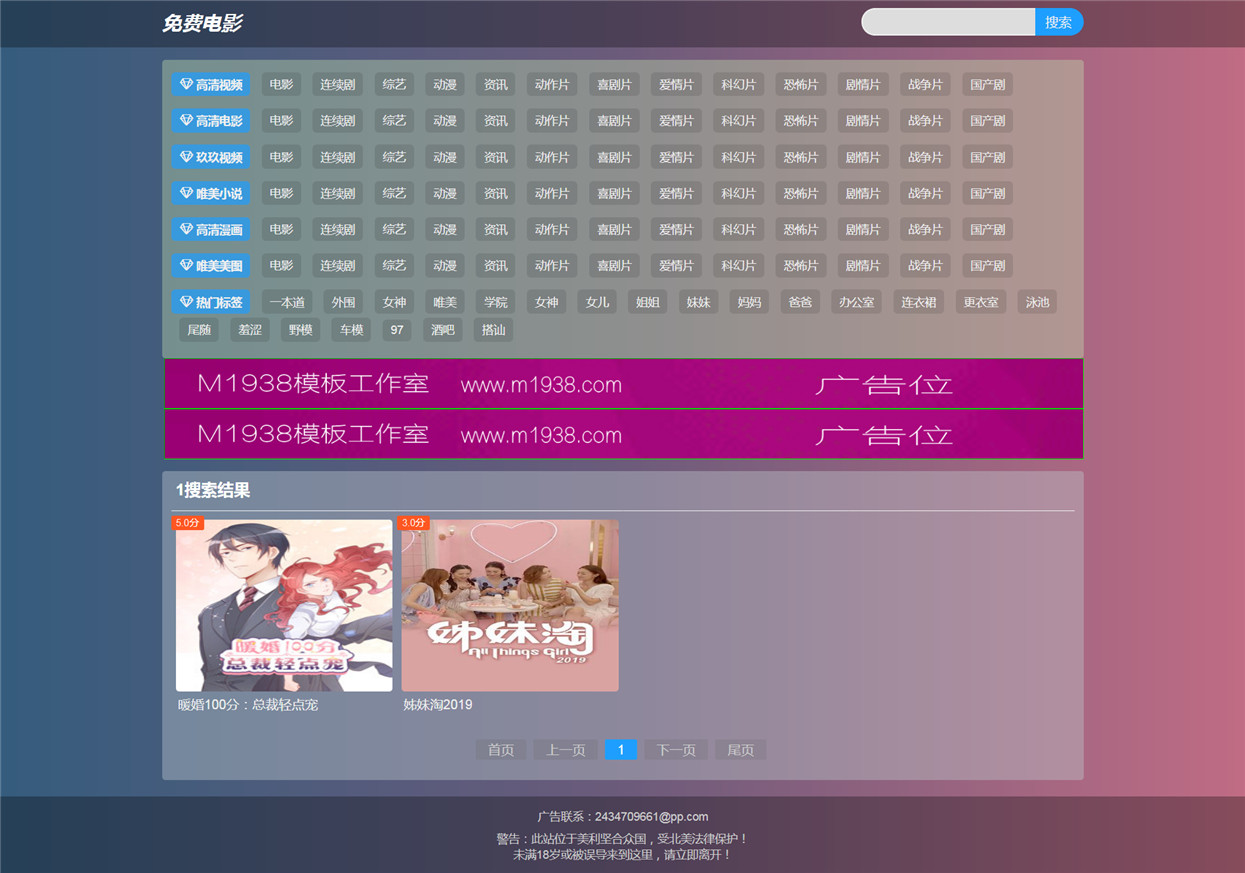Open the 唯美小说 diamond category label
The height and width of the screenshot is (873, 1245).
pyautogui.click(x=211, y=193)
